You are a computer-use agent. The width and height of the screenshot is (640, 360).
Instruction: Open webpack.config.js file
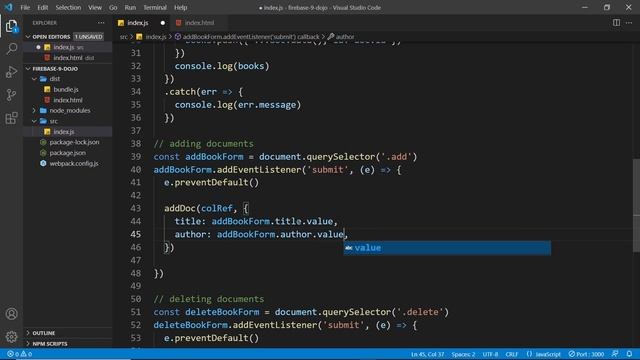point(67,164)
